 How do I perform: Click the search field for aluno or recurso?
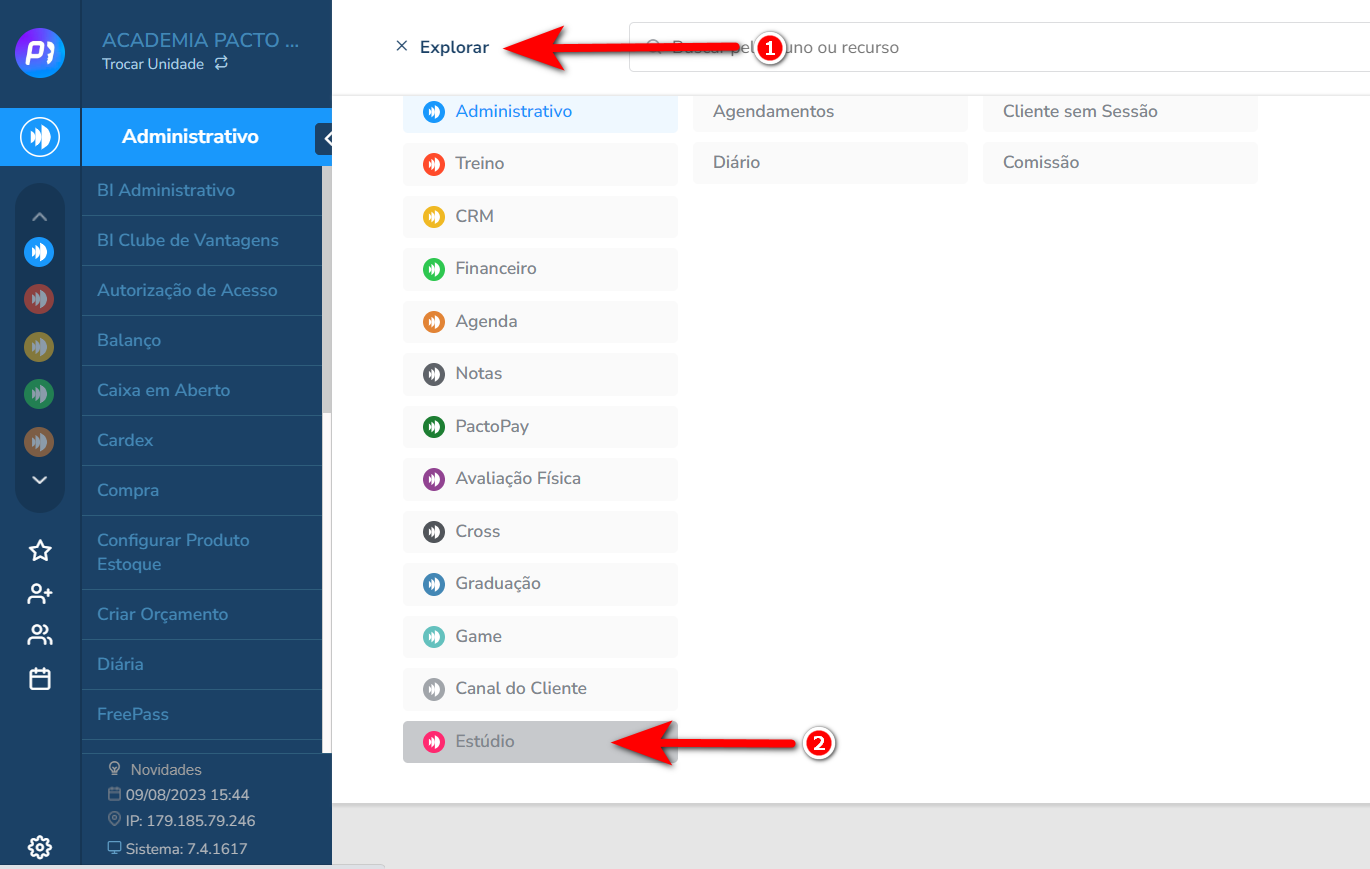pyautogui.click(x=1000, y=47)
